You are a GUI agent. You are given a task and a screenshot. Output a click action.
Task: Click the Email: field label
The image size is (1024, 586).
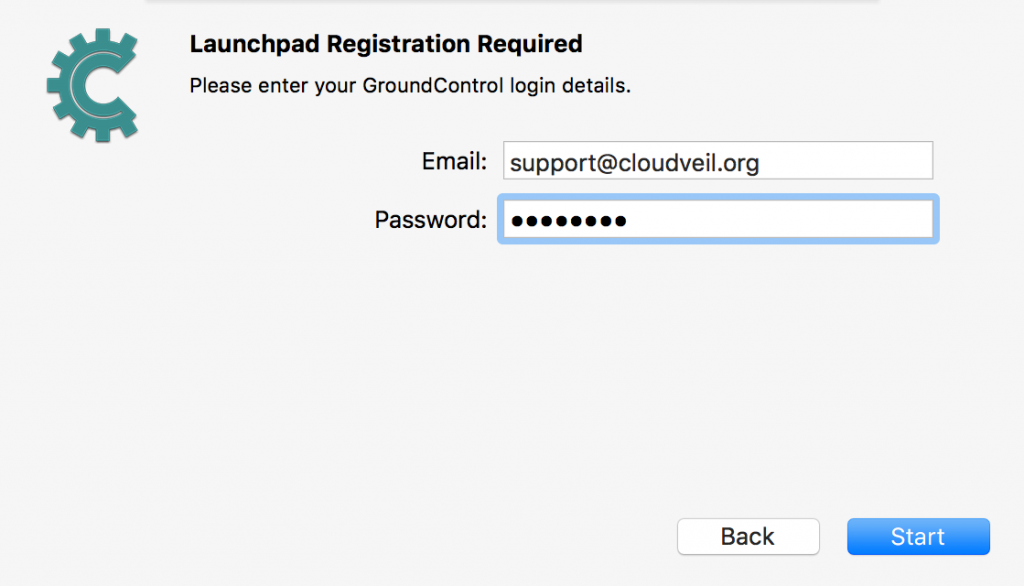(x=454, y=161)
